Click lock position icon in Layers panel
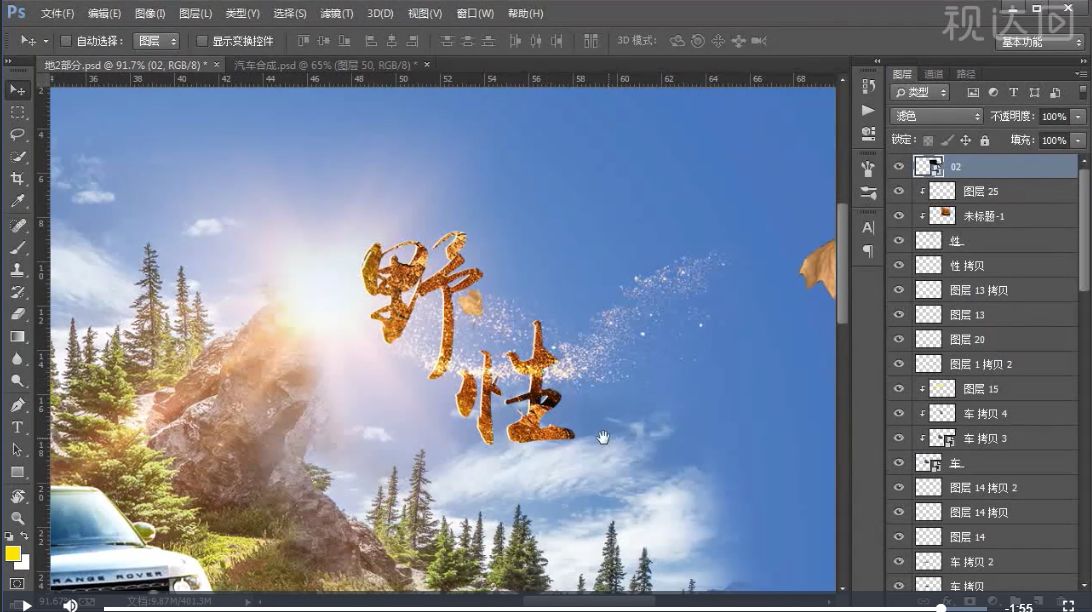1092x612 pixels. pos(965,141)
